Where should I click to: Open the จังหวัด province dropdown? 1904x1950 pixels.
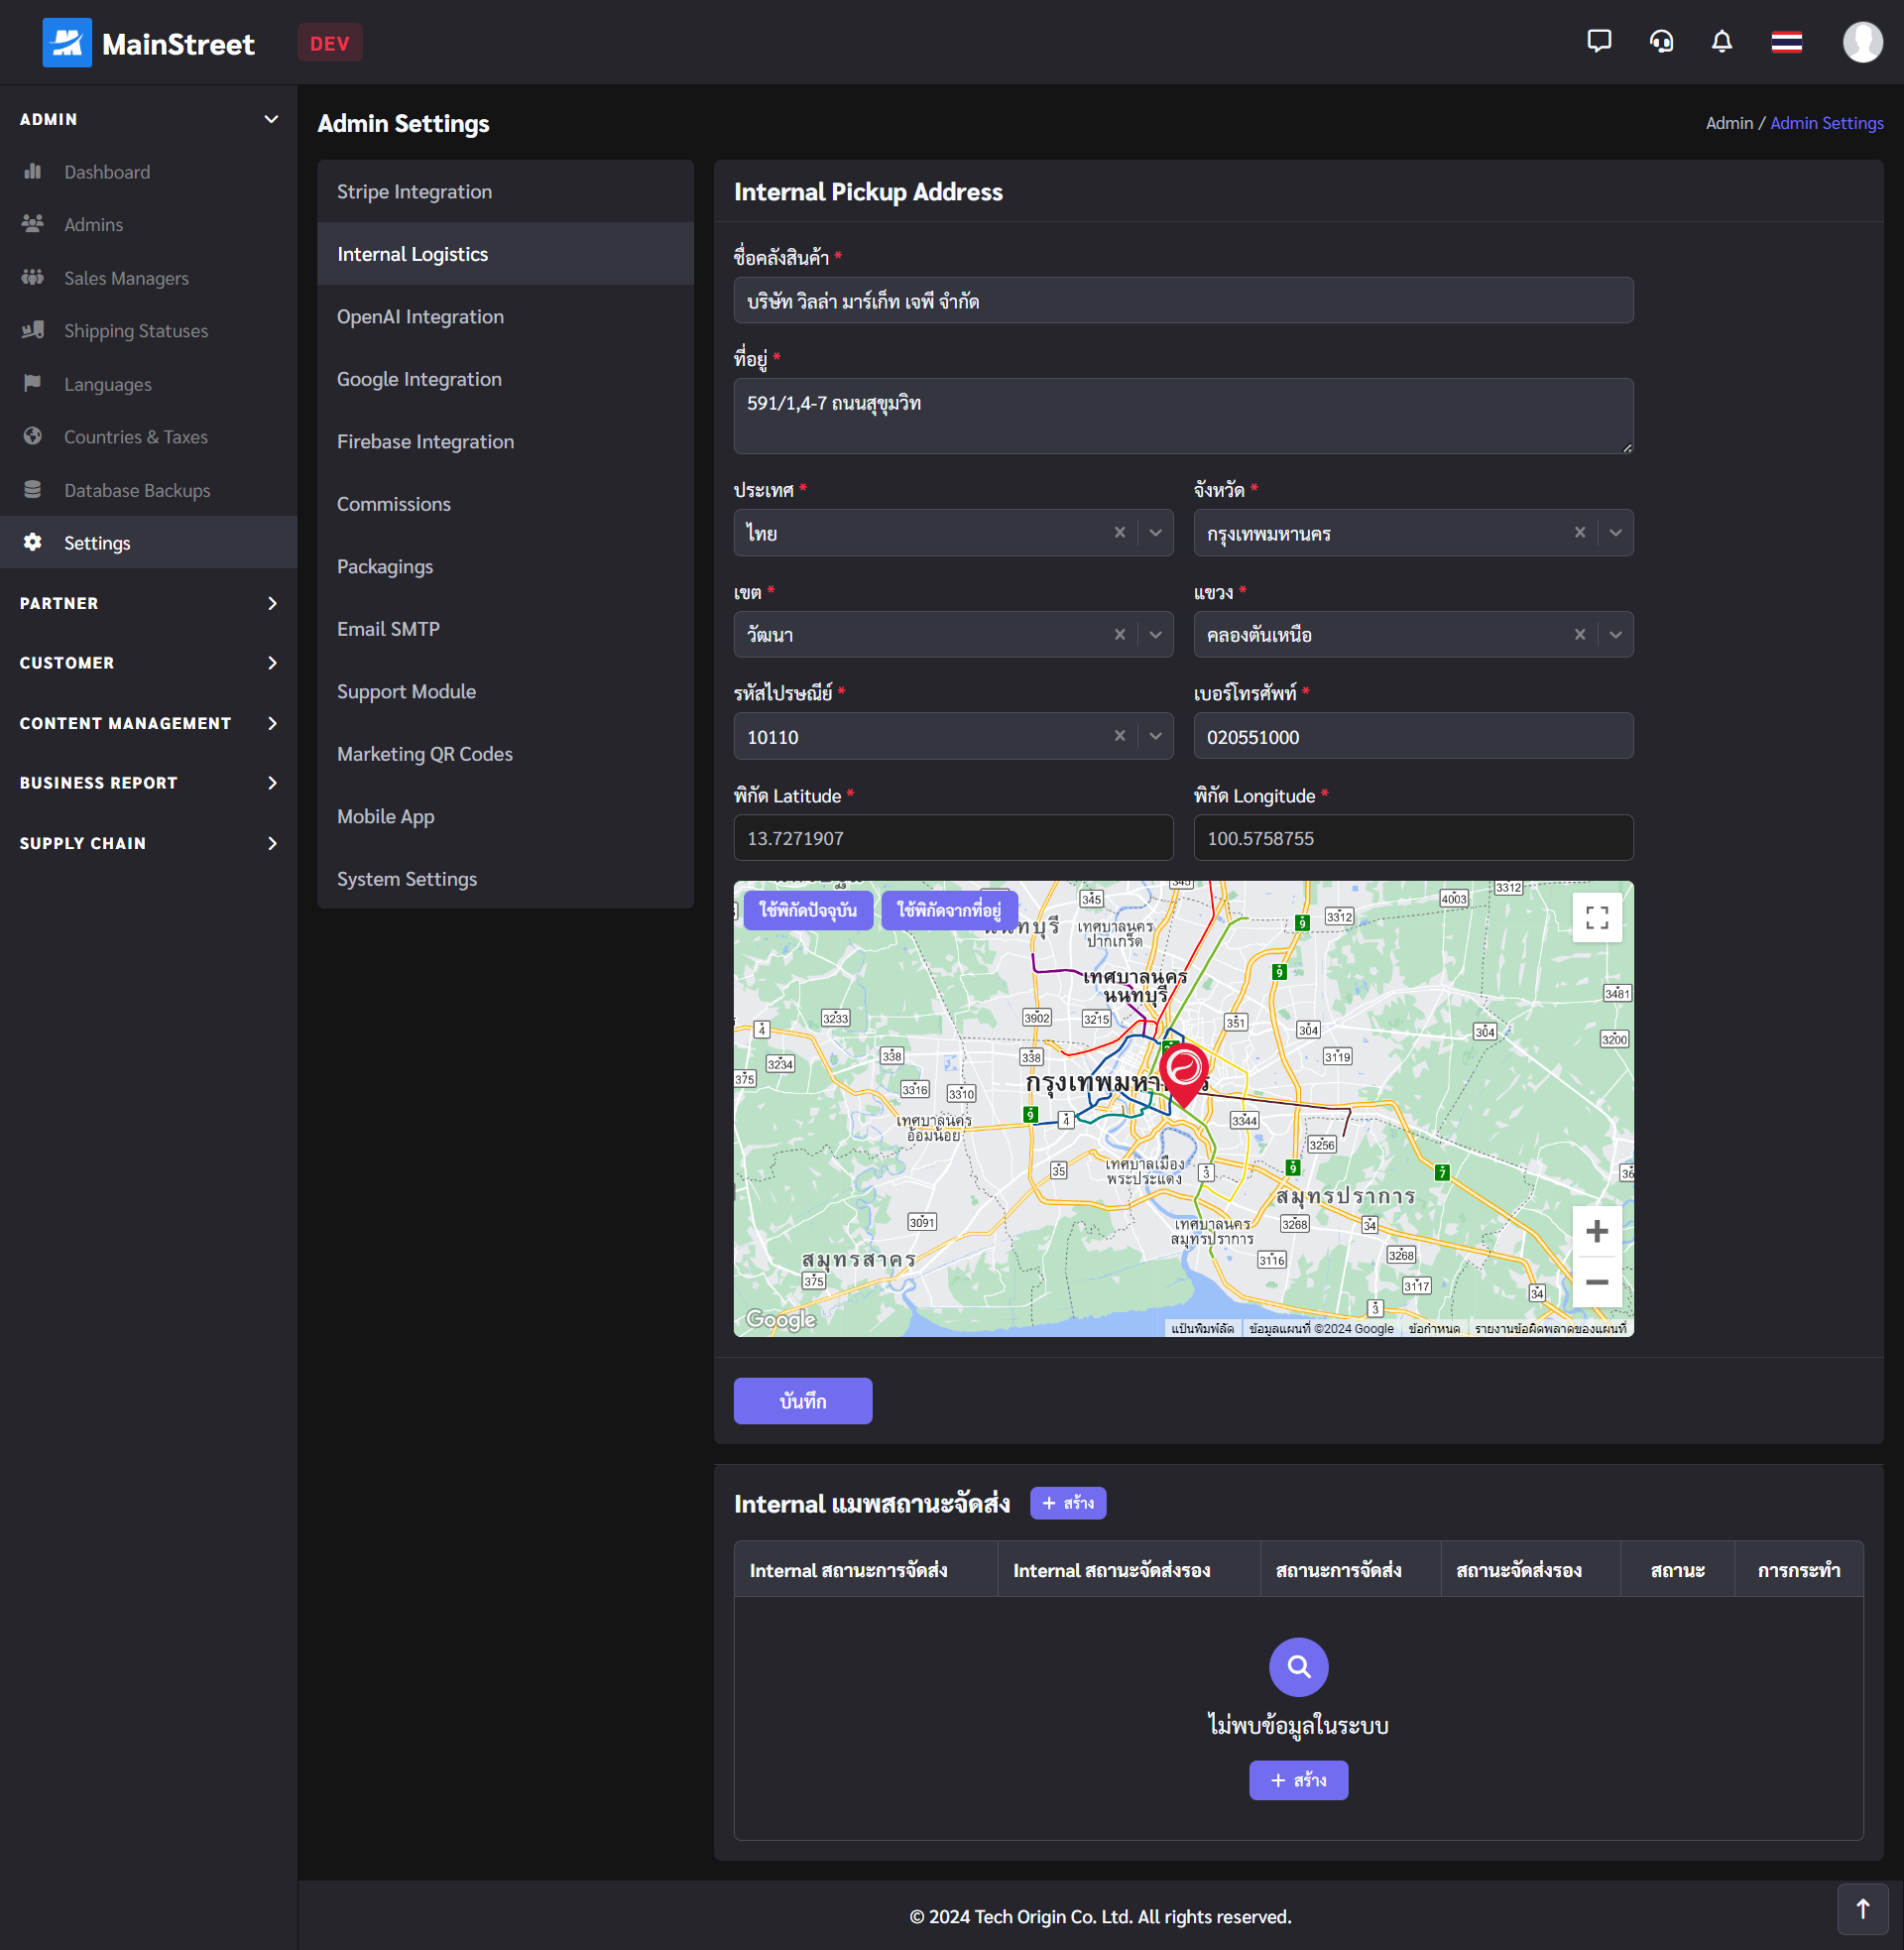(x=1614, y=534)
